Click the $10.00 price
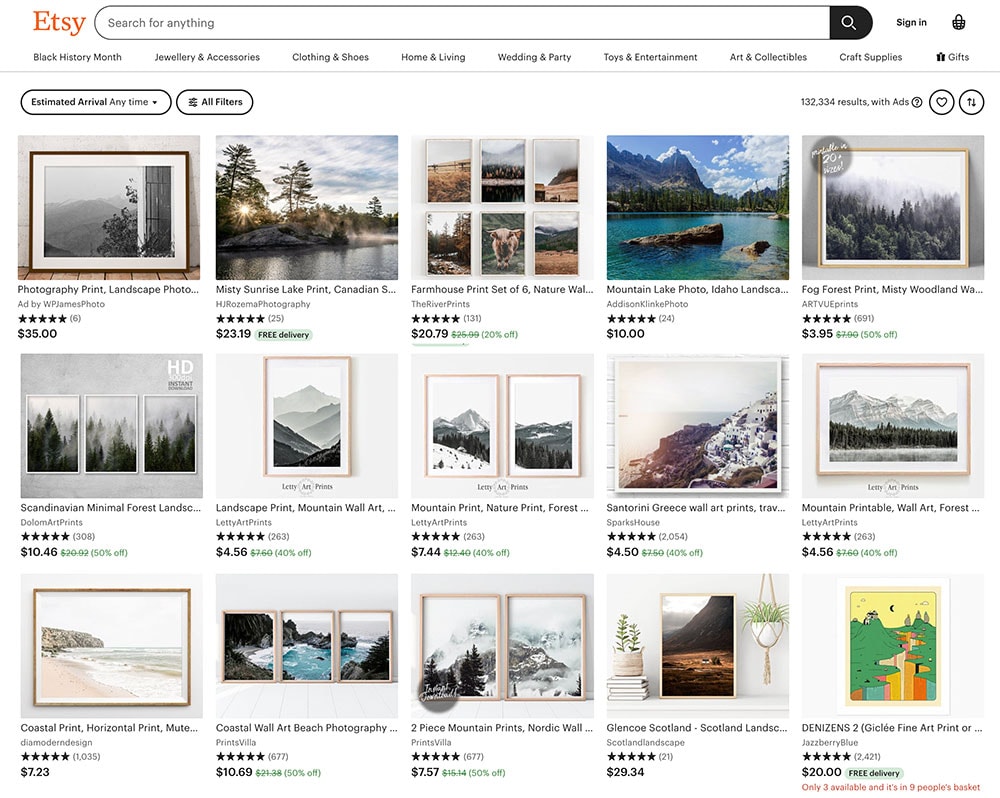 tap(626, 334)
